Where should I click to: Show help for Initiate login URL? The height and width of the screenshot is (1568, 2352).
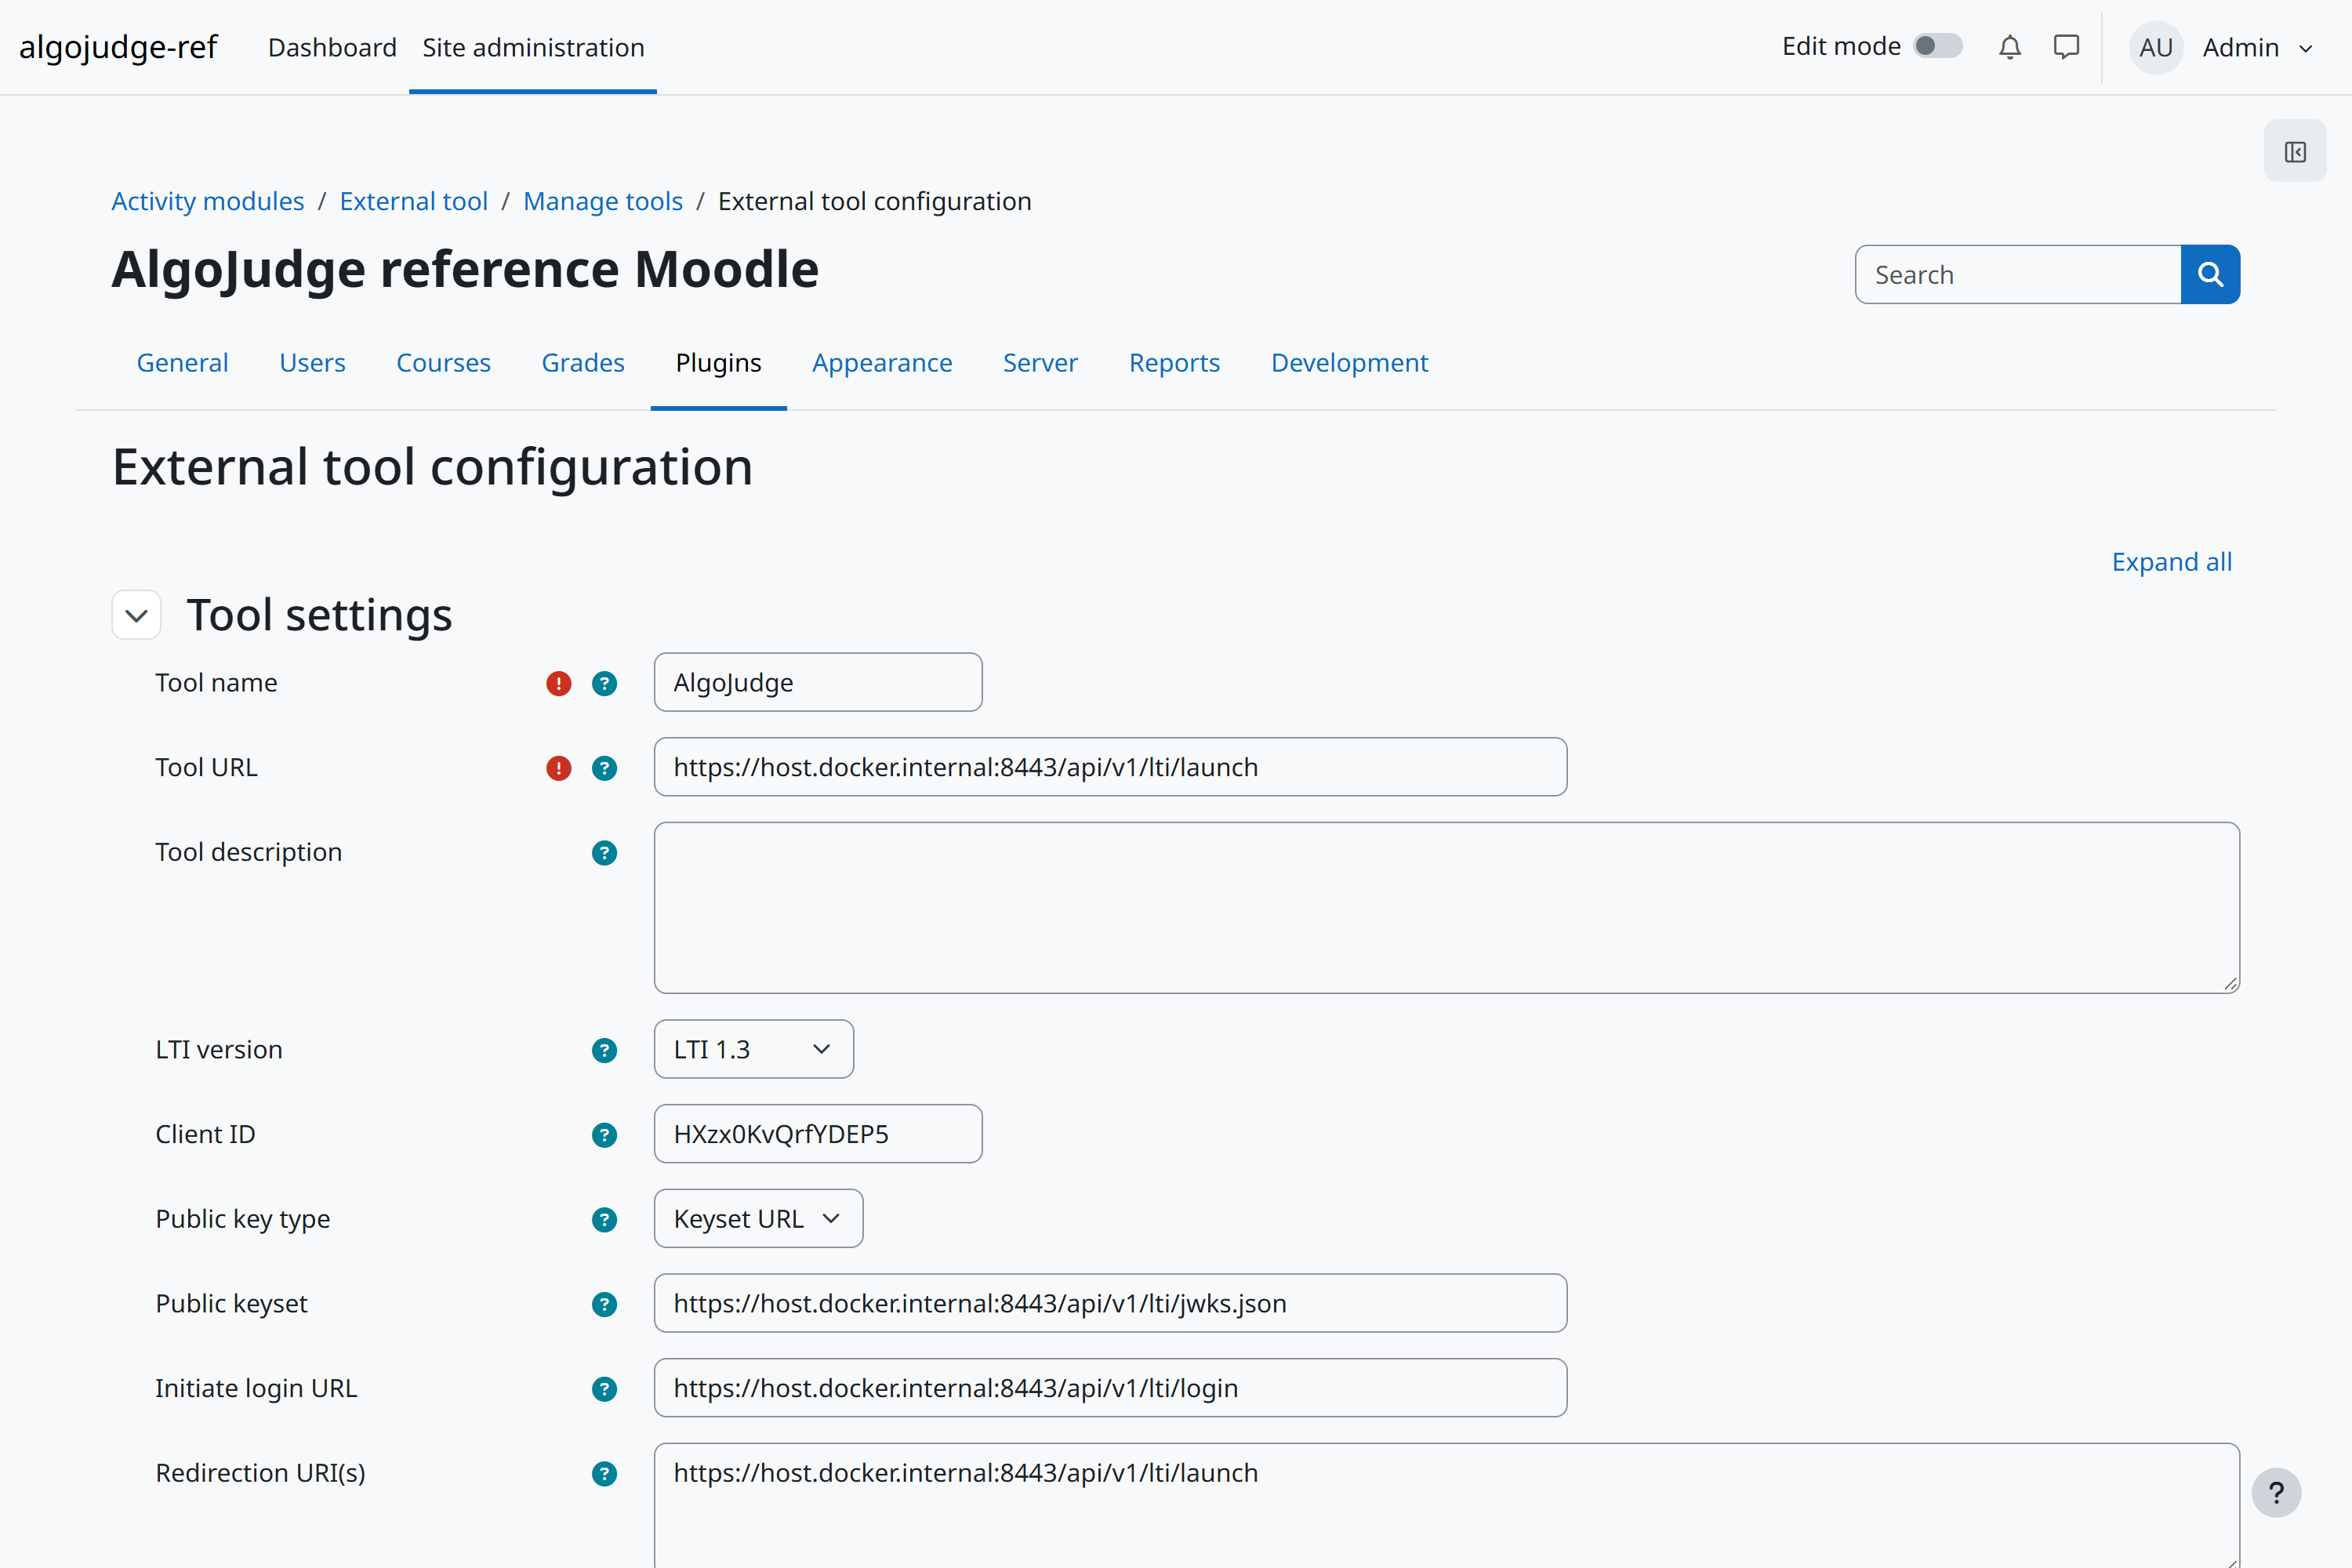point(604,1389)
